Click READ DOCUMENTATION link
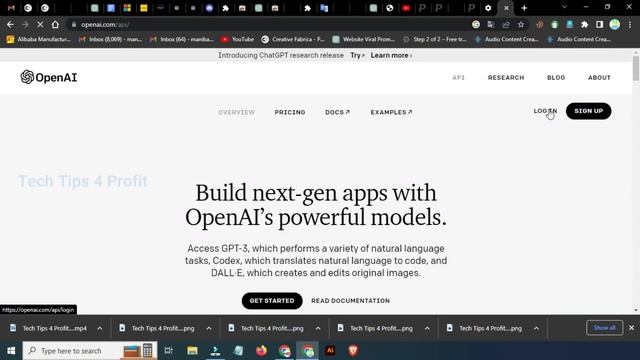 350,301
